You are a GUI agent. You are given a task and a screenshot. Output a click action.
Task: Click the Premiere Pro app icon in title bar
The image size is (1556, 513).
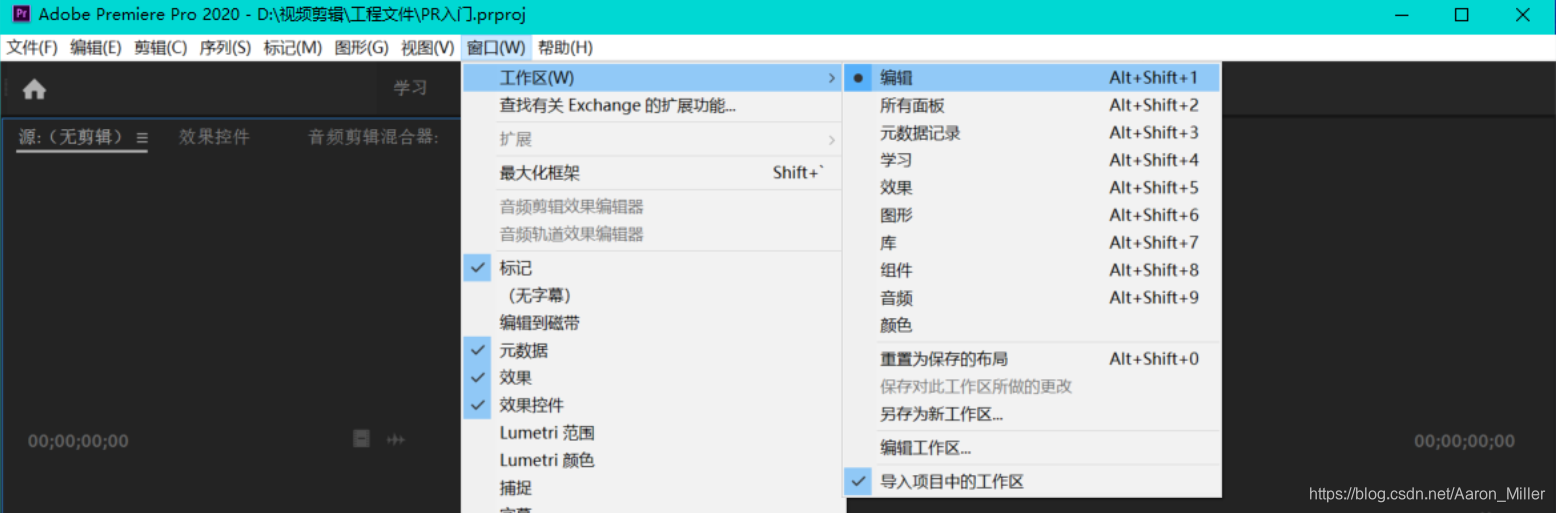click(21, 15)
